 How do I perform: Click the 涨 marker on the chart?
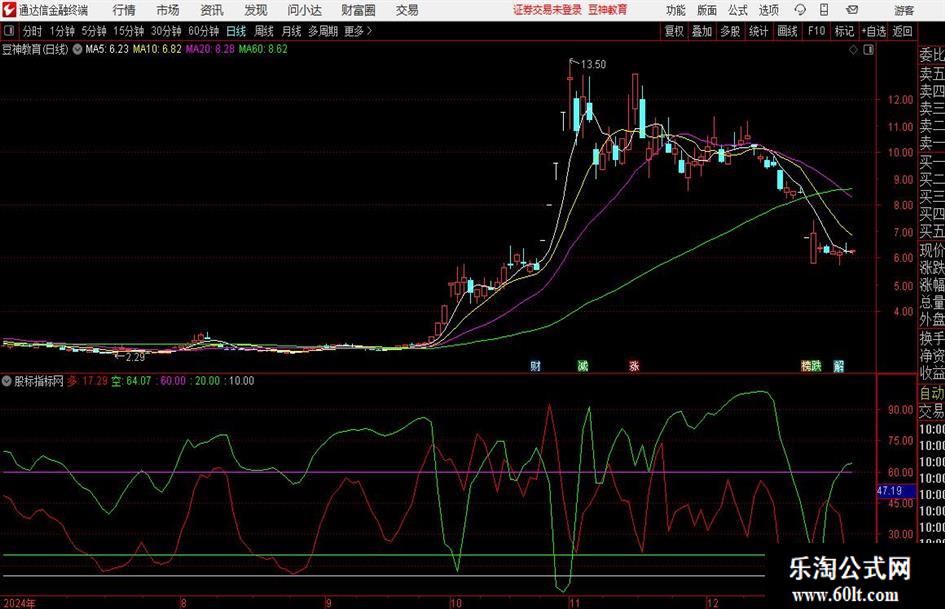634,365
